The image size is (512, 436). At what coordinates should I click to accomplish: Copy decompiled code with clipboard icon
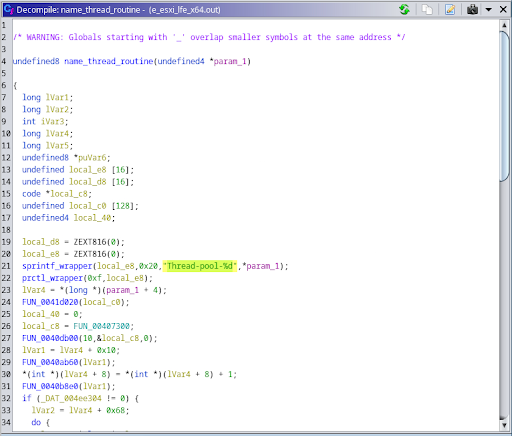(x=427, y=9)
